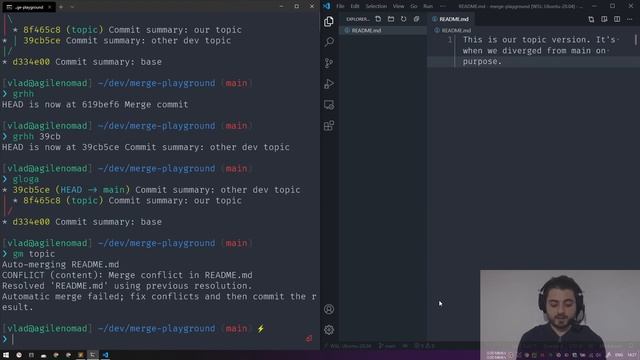Expand the overflow menu ellipsis in VS Code menu bar

coord(443,6)
